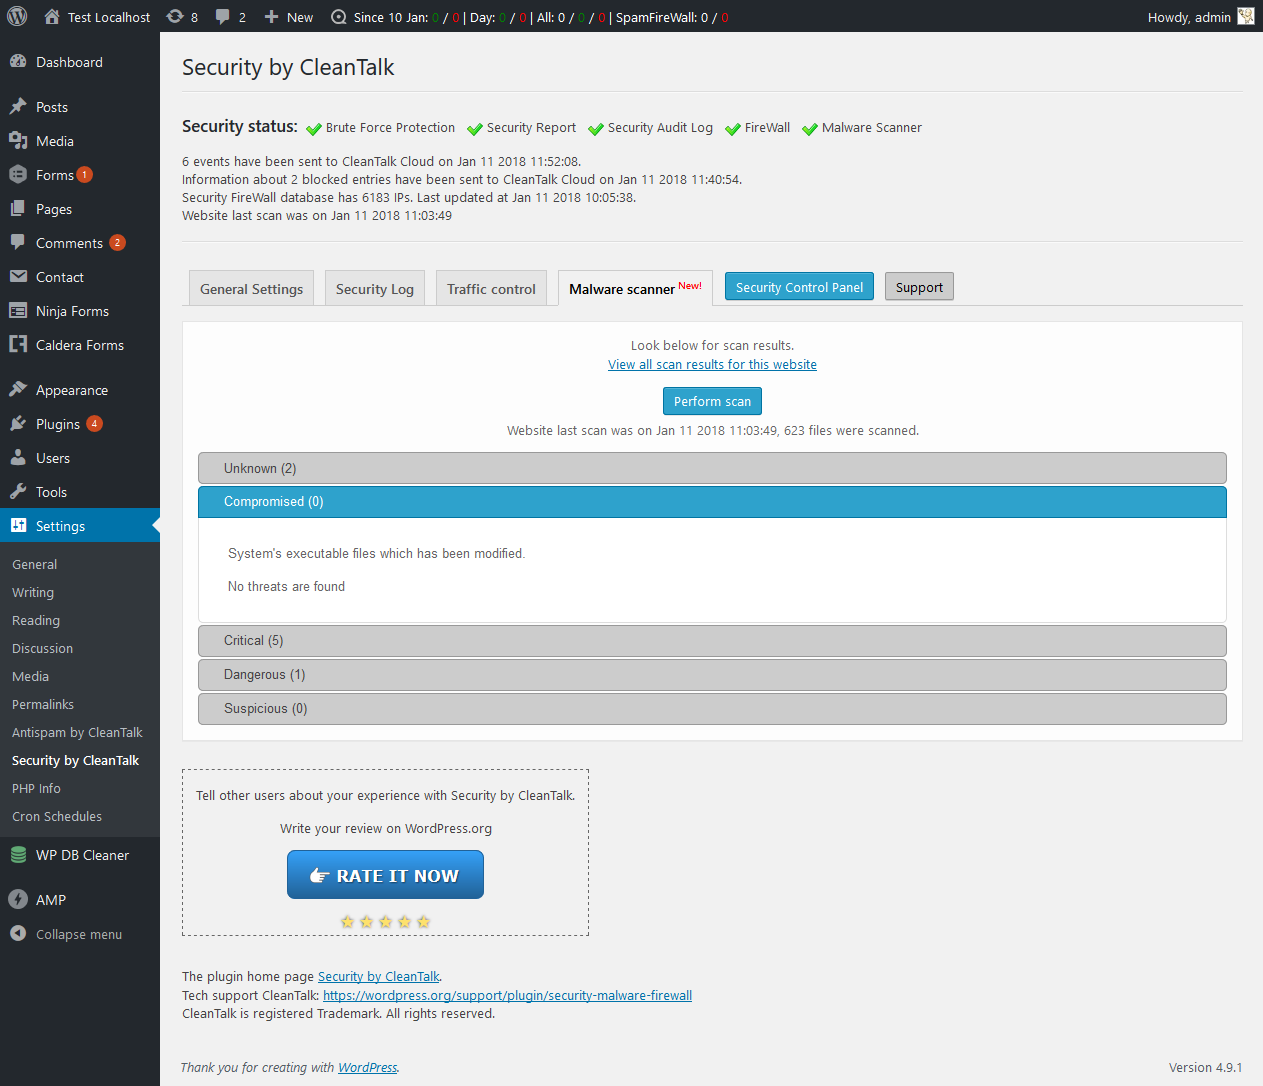The height and width of the screenshot is (1086, 1263).
Task: Open Cron Schedules submenu item
Action: click(x=57, y=817)
